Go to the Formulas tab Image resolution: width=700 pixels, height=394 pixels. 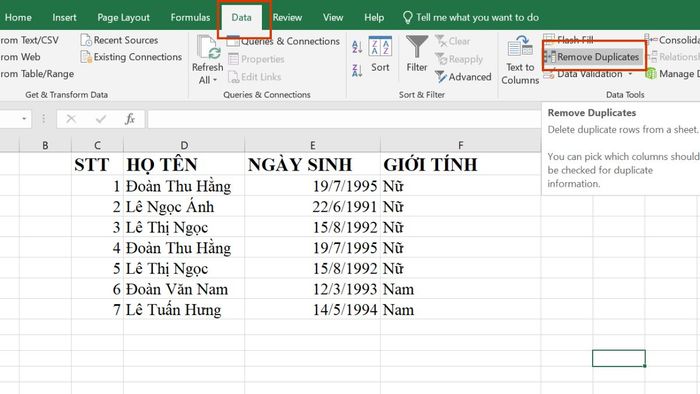coord(190,17)
